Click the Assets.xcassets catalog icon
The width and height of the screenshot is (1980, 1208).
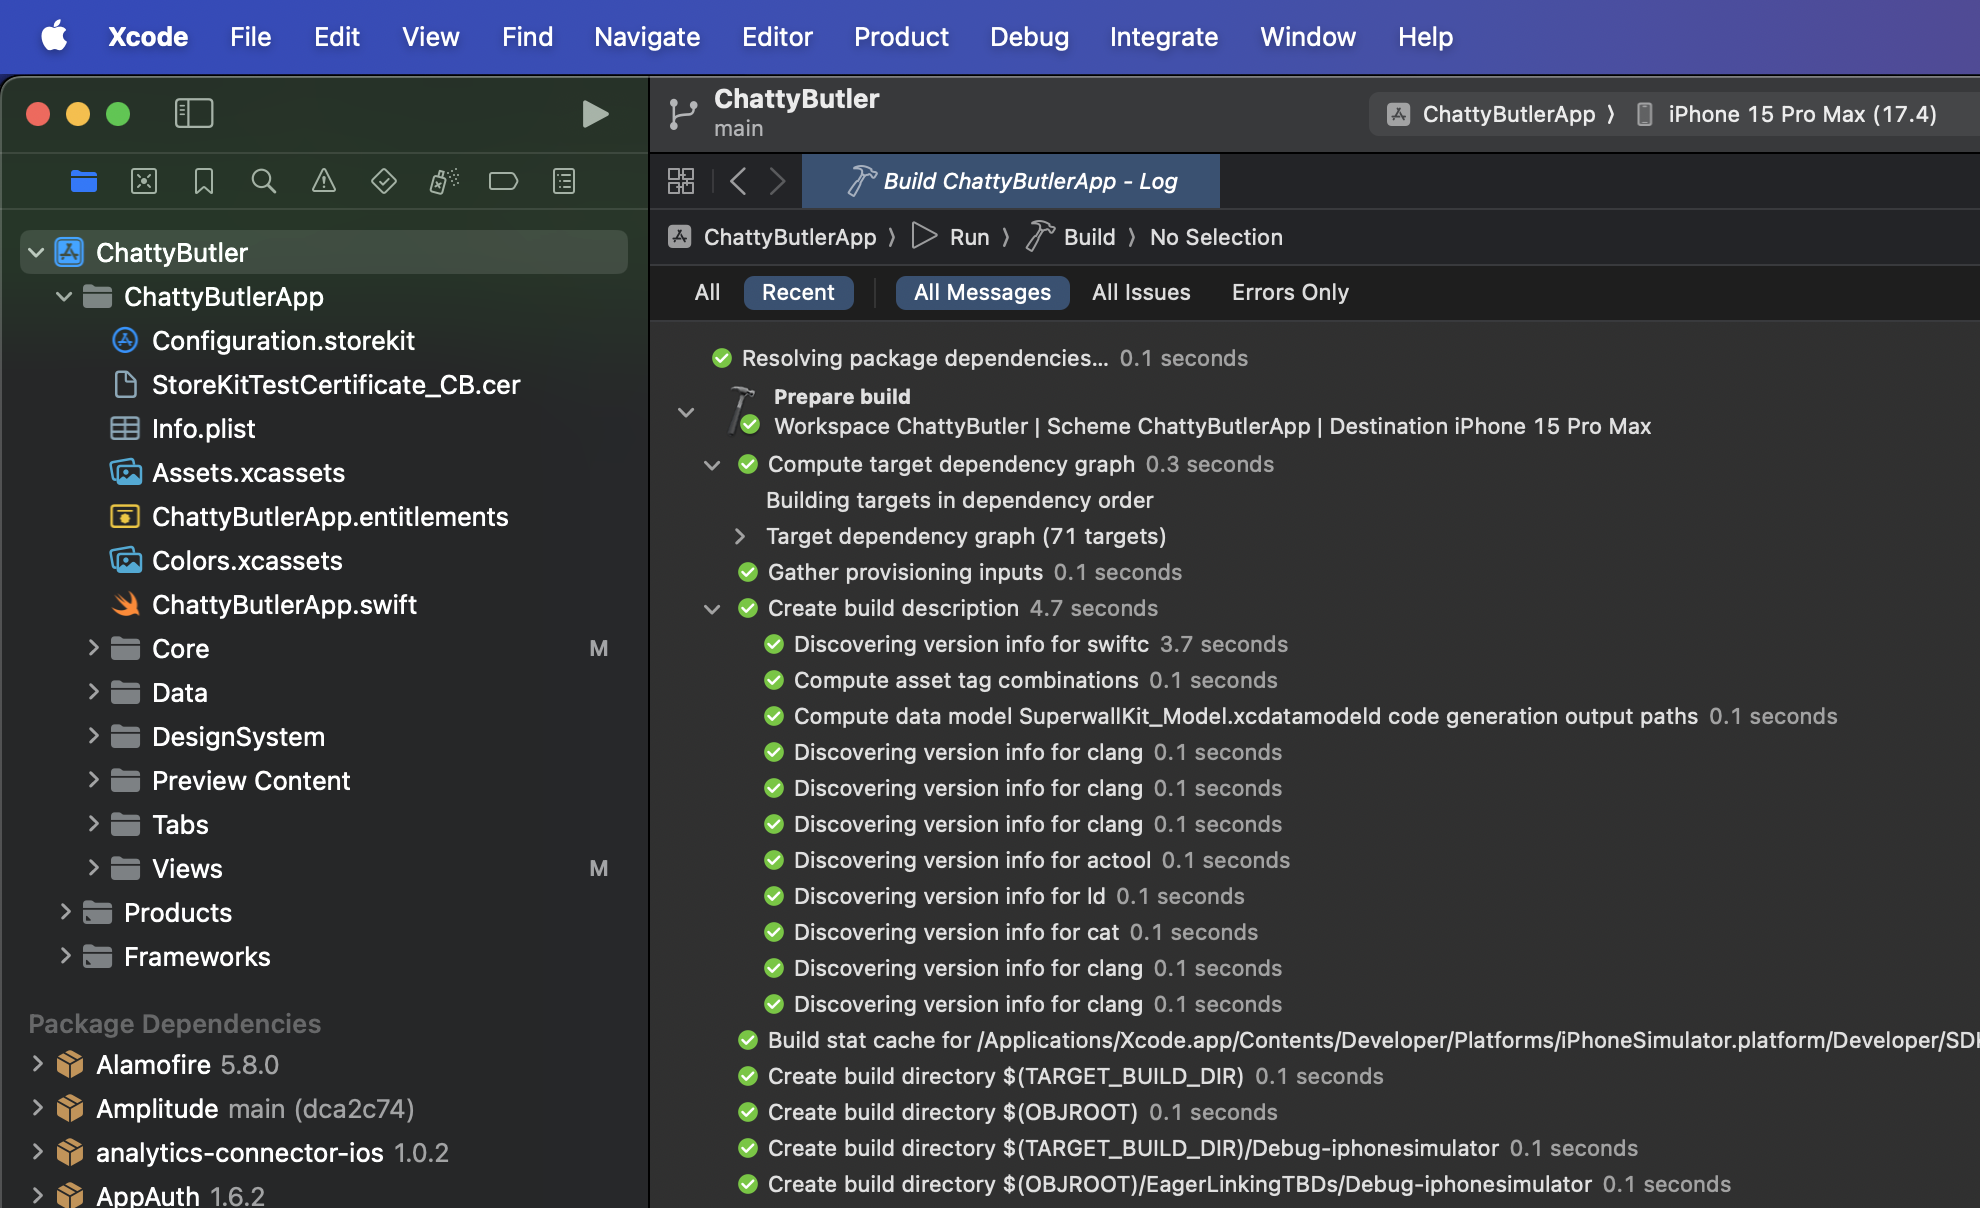[125, 473]
